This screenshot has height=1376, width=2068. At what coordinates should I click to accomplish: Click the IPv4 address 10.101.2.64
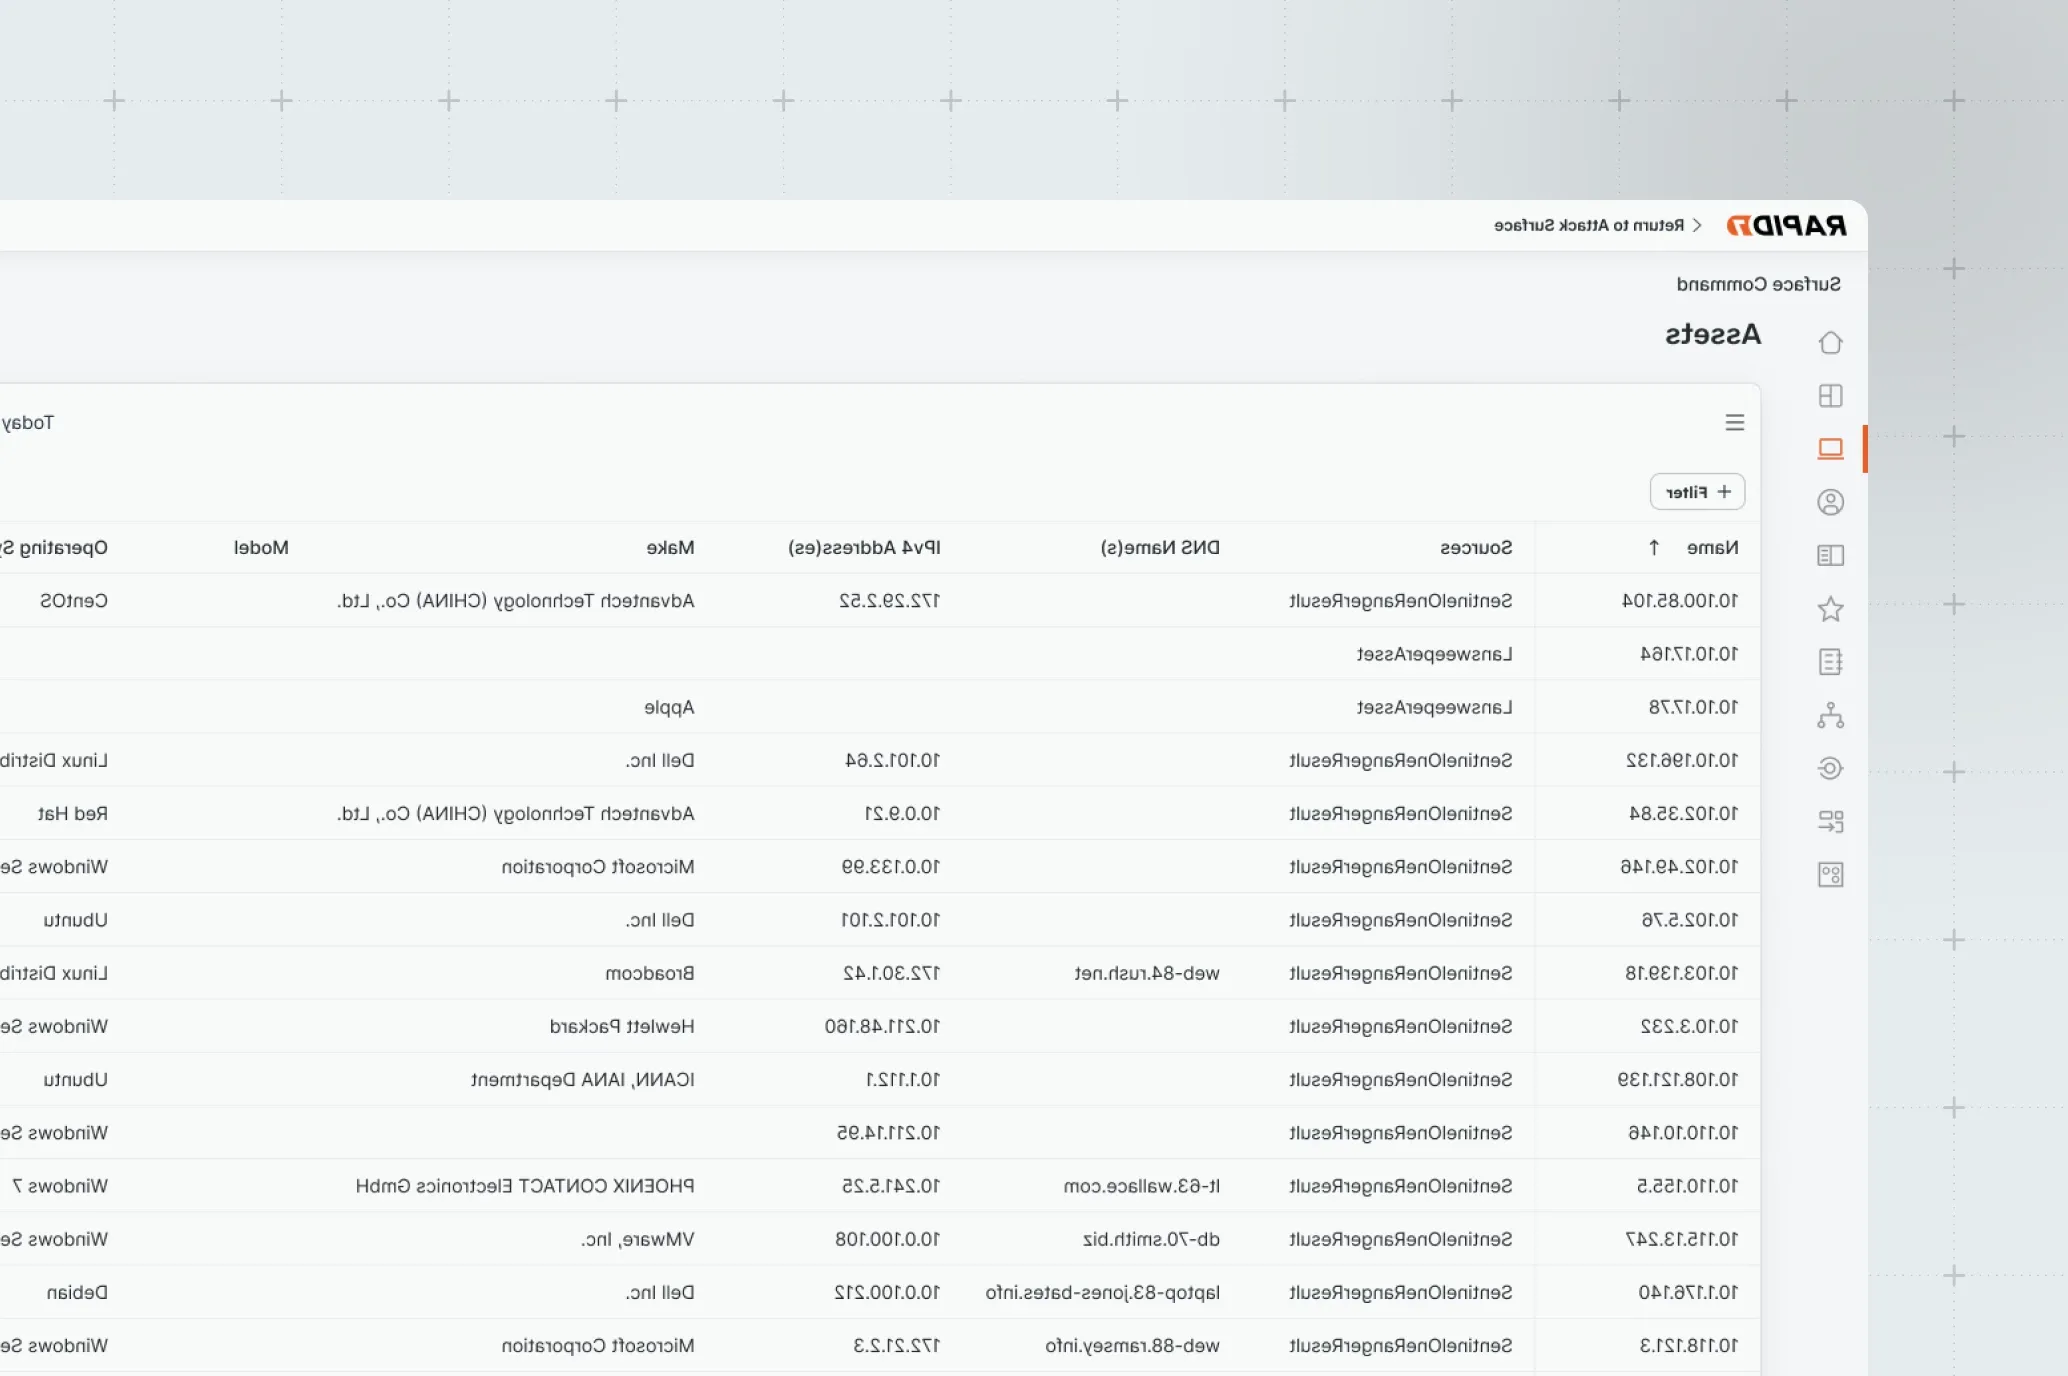pos(892,760)
